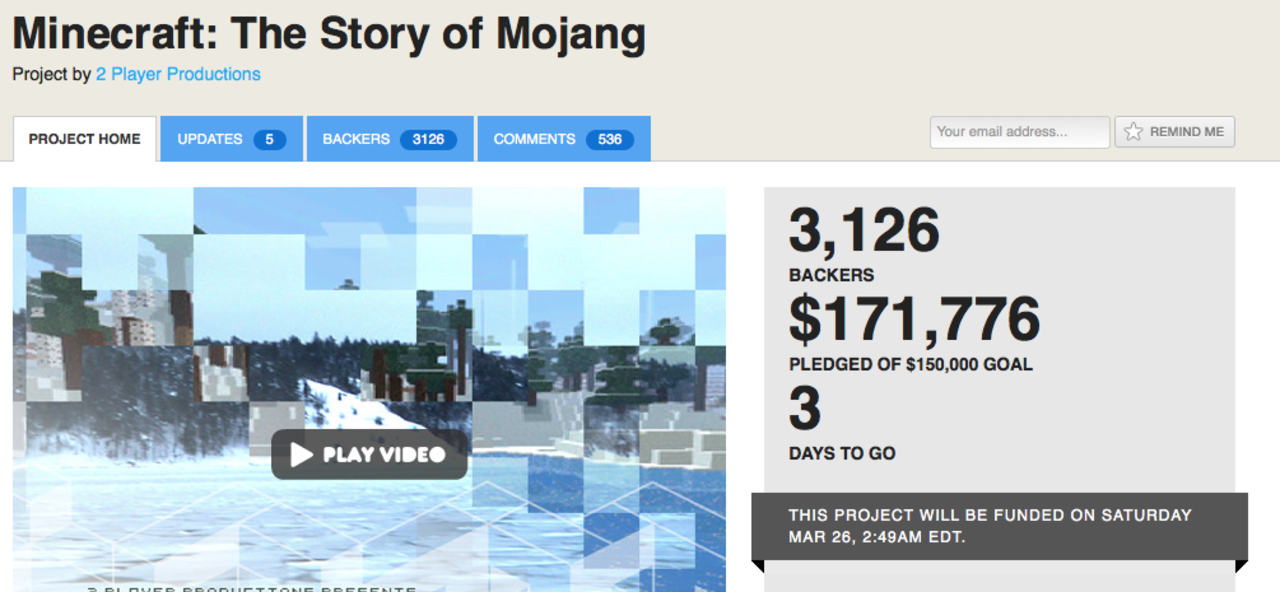
Task: Click the star icon next to Remind Me
Action: [x=1132, y=131]
